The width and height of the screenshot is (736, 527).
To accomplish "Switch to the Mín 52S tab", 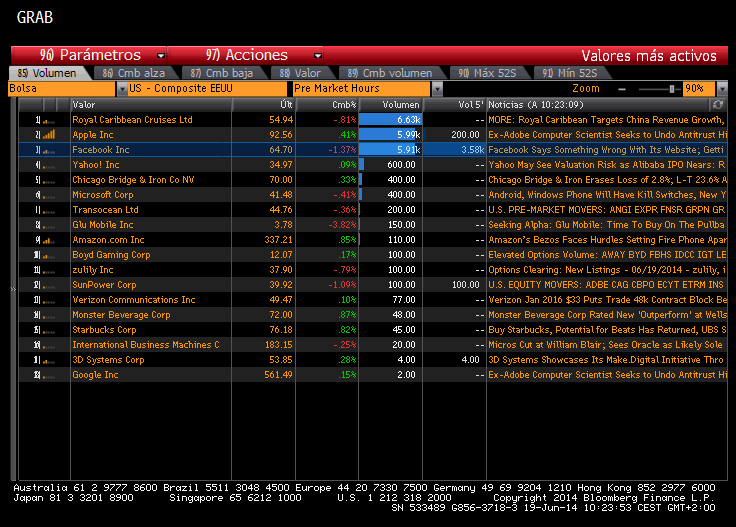I will click(x=570, y=73).
